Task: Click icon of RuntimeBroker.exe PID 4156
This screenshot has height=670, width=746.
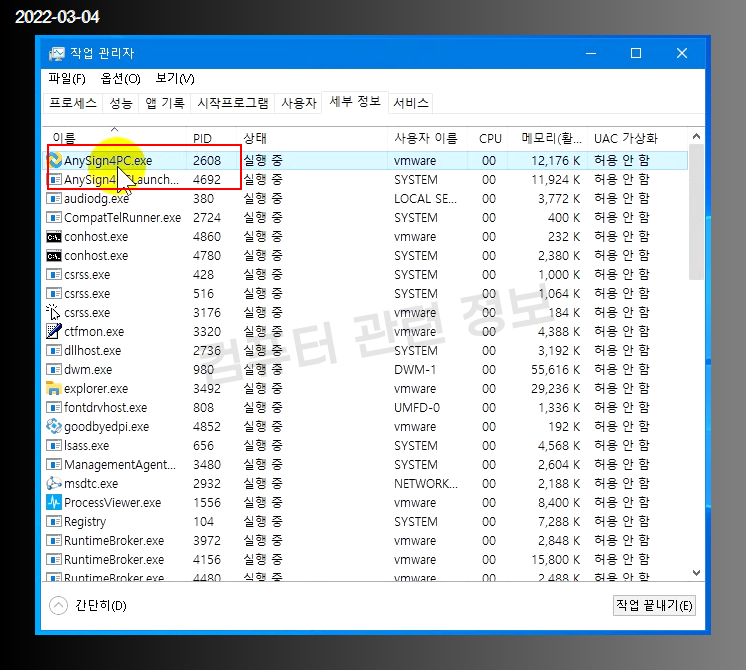Action: point(54,560)
